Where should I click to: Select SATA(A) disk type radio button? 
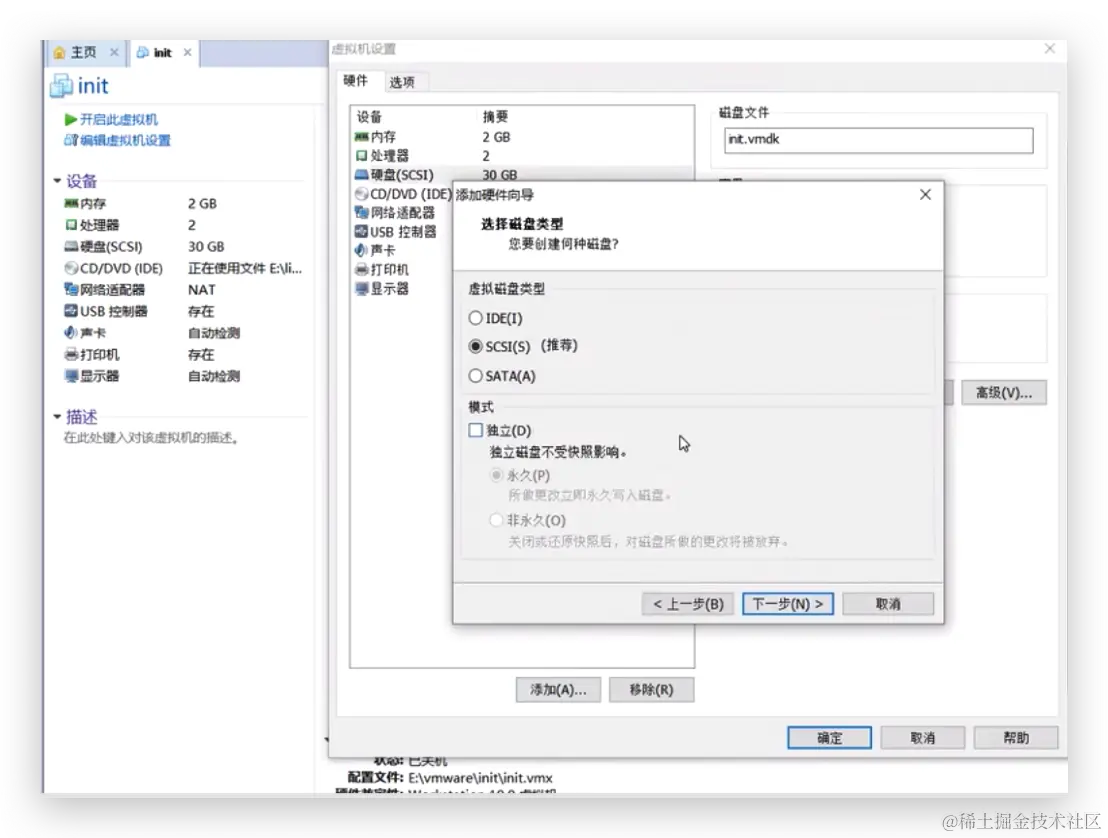[476, 376]
